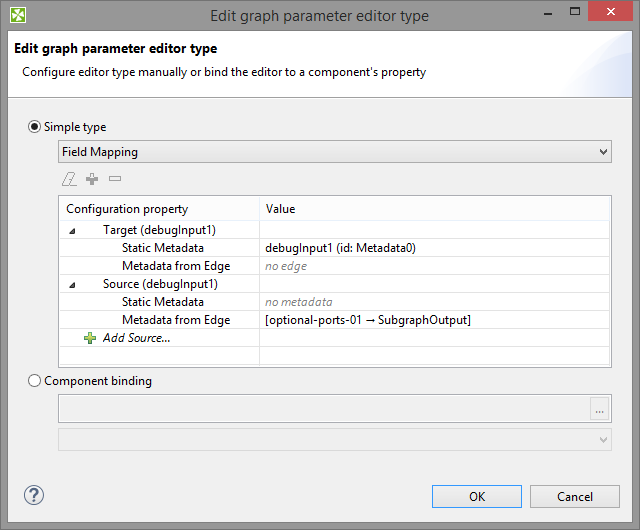Click the help question mark icon
This screenshot has width=640, height=530.
[x=34, y=495]
